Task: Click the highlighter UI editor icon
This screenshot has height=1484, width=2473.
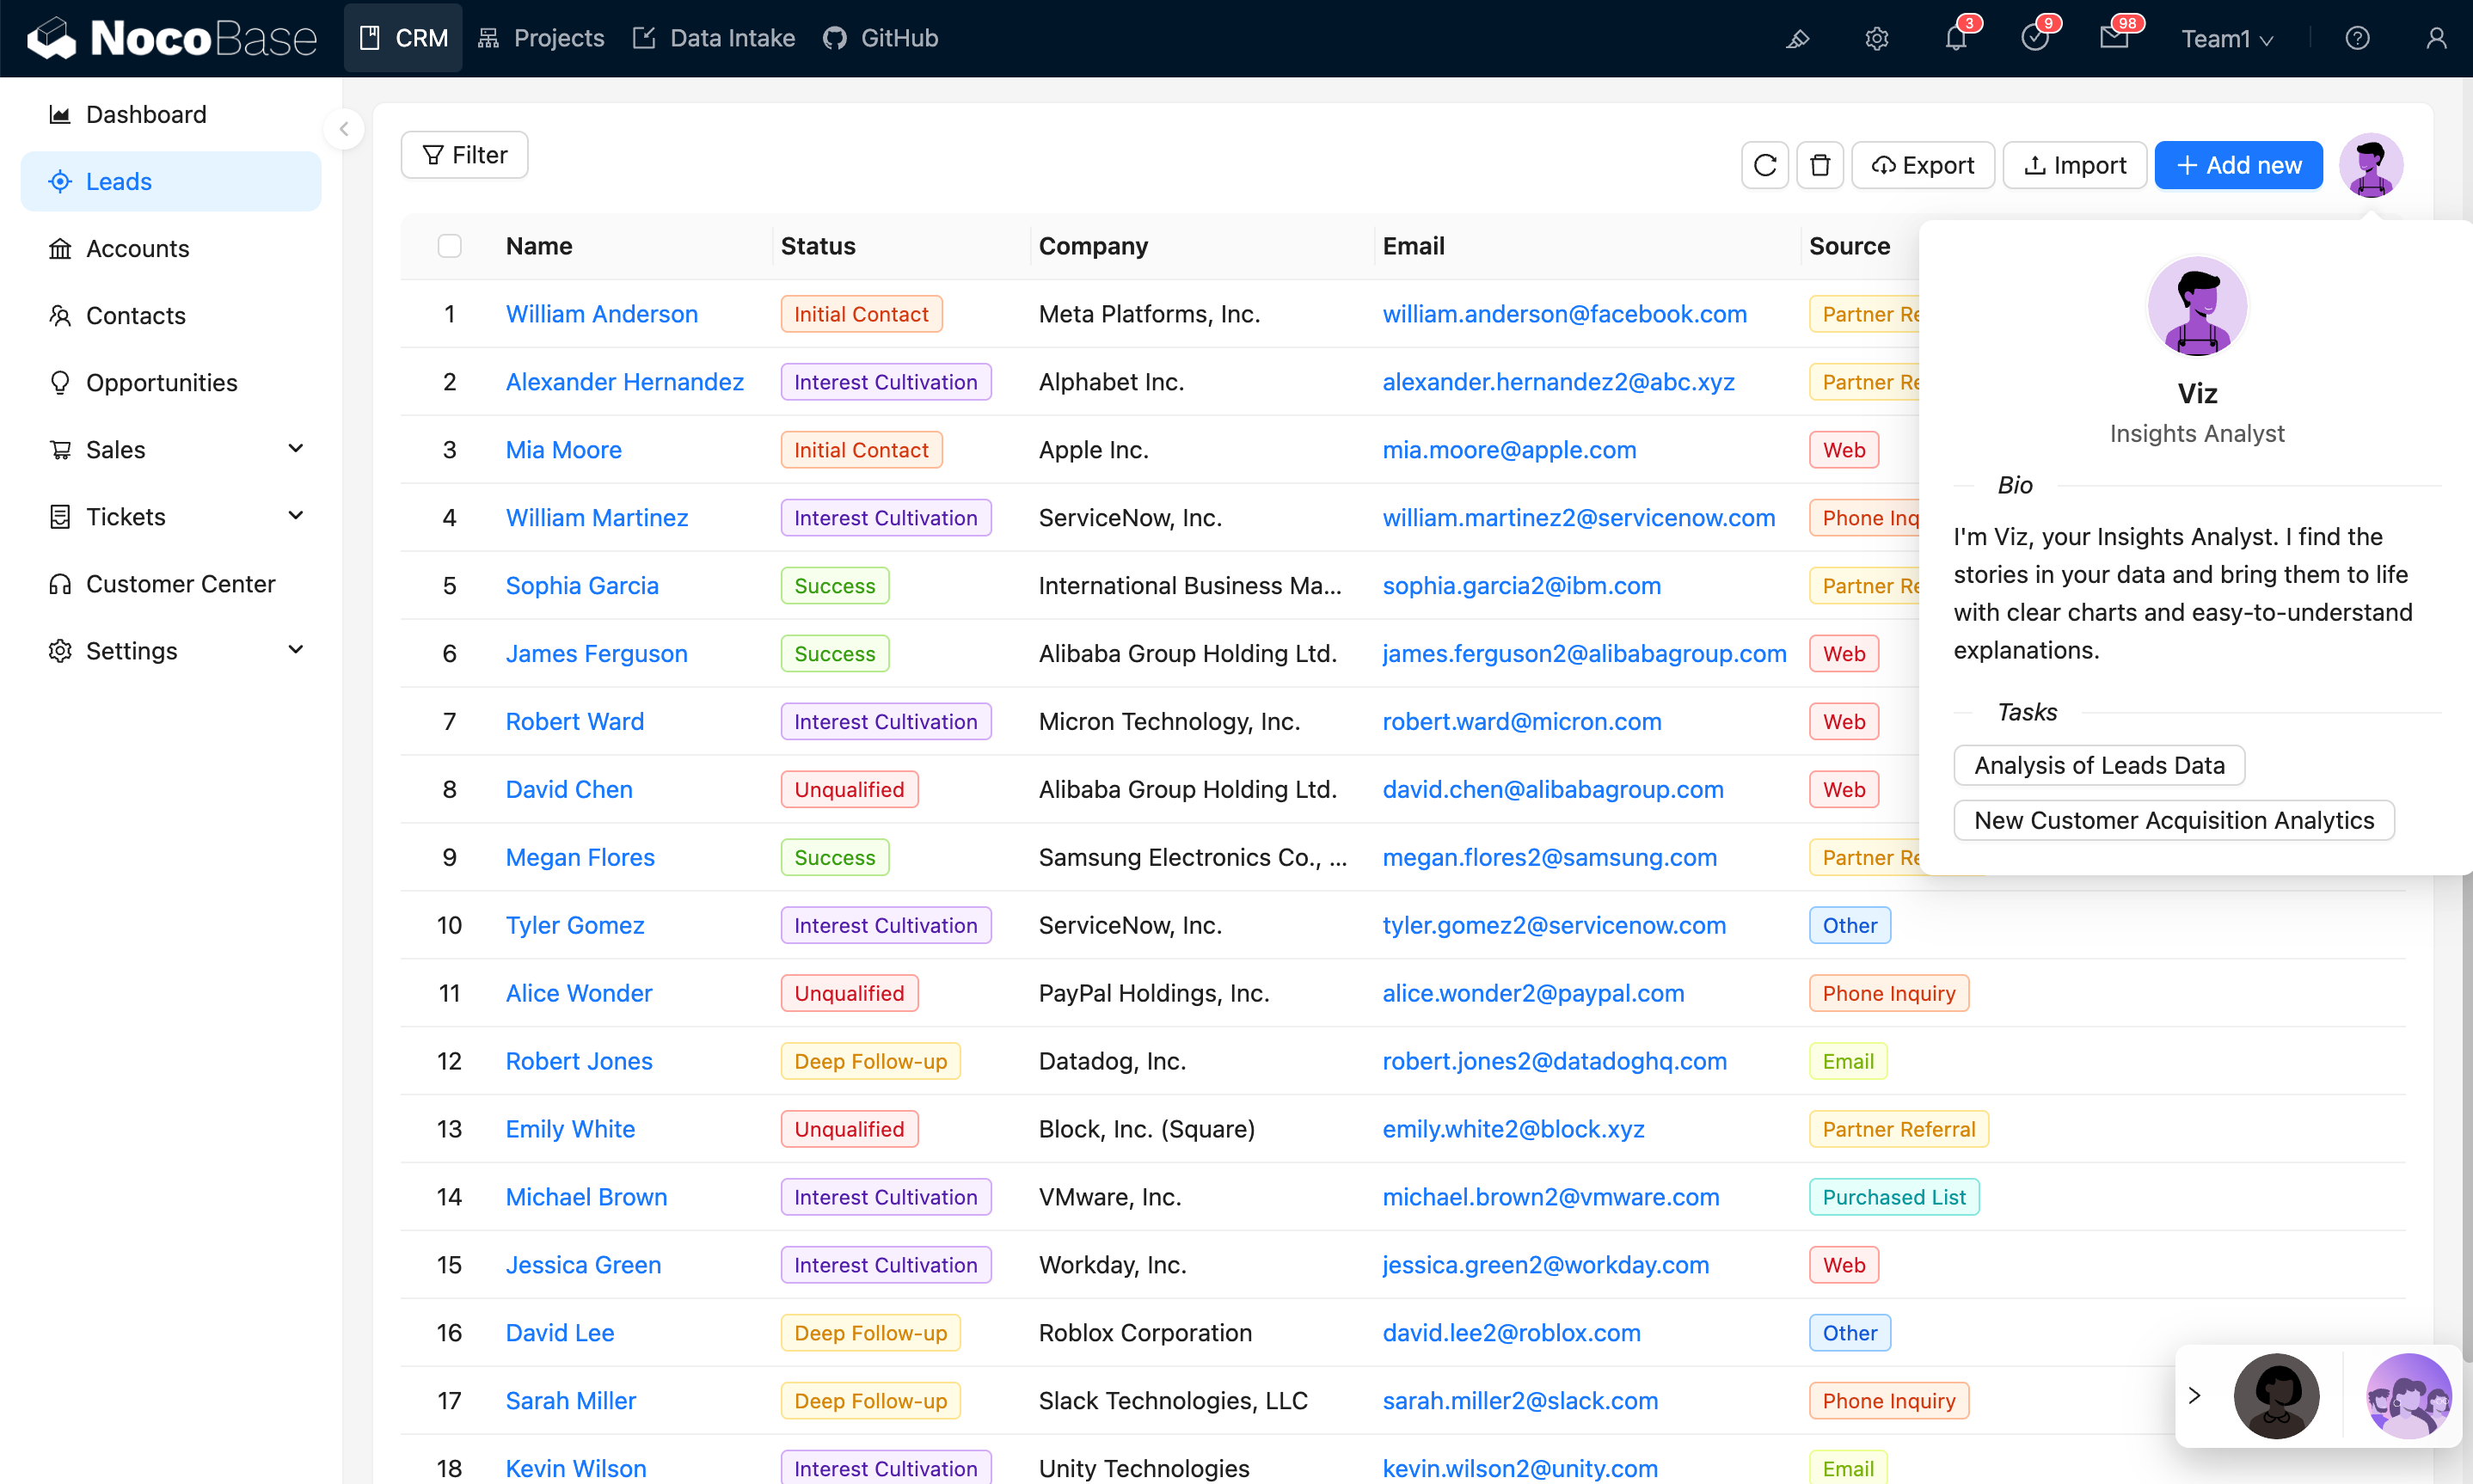Action: (1797, 38)
